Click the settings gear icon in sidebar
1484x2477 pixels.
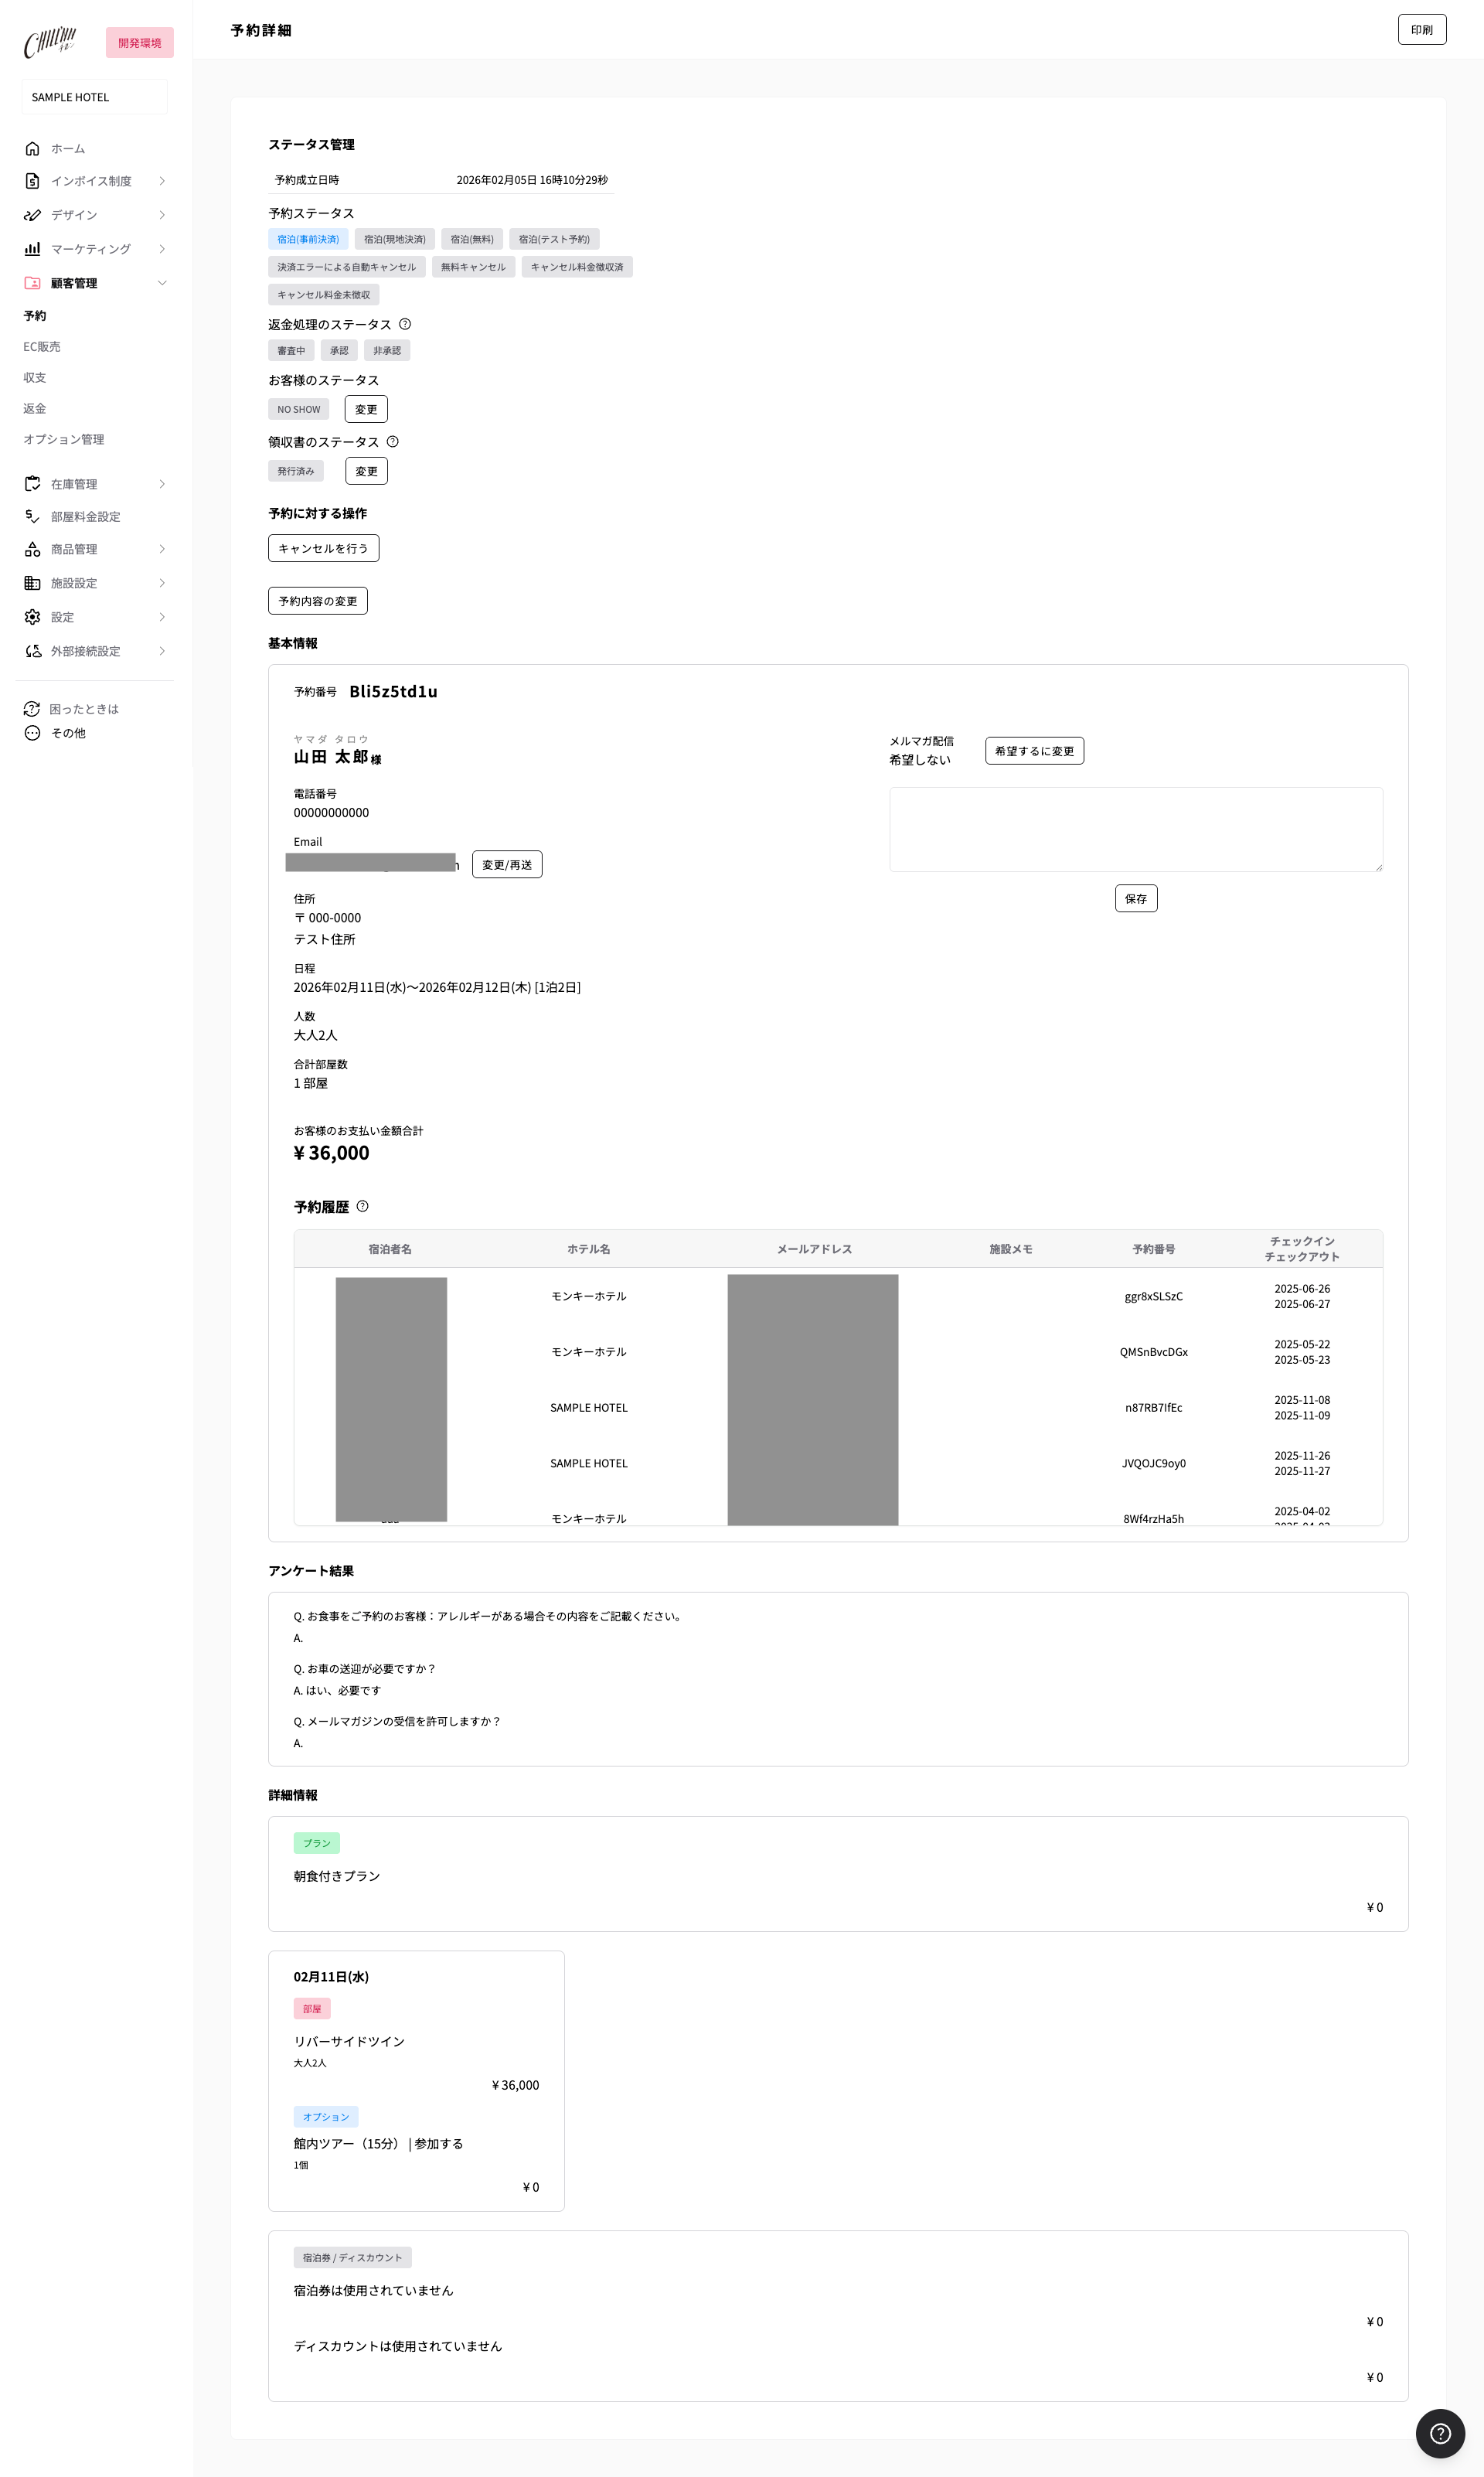click(32, 617)
